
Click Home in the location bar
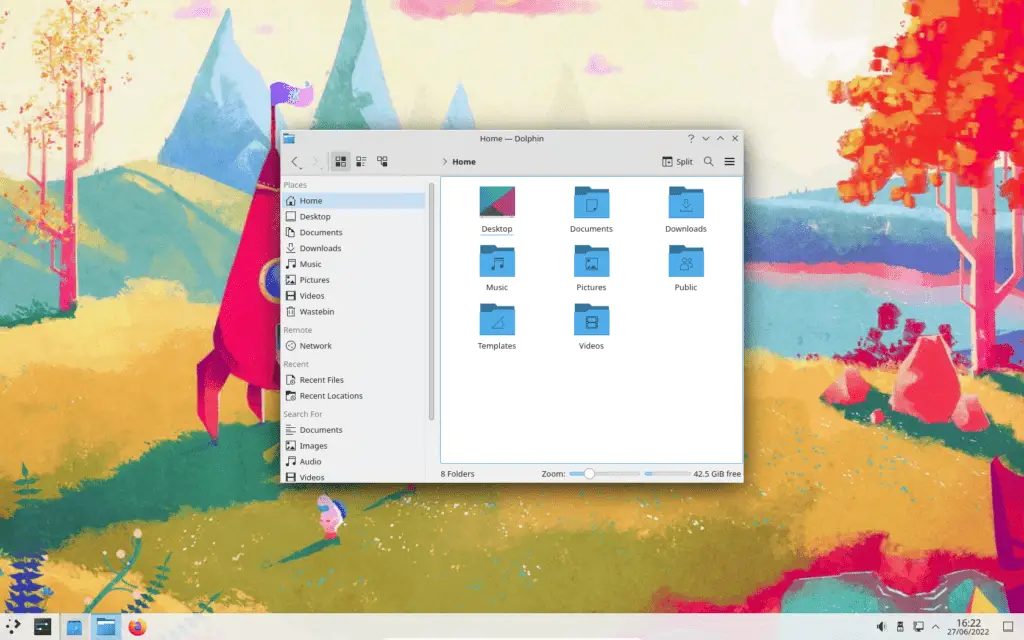tap(464, 161)
